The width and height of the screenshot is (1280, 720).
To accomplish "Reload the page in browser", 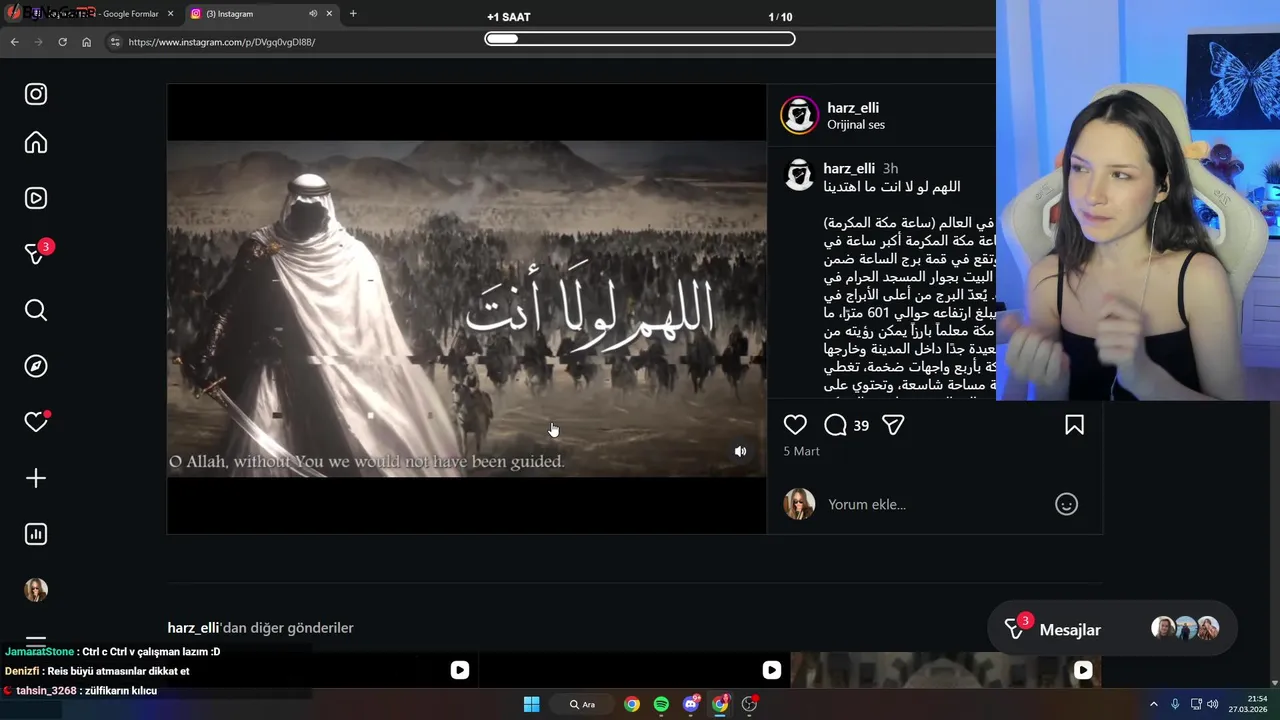I will [x=62, y=42].
